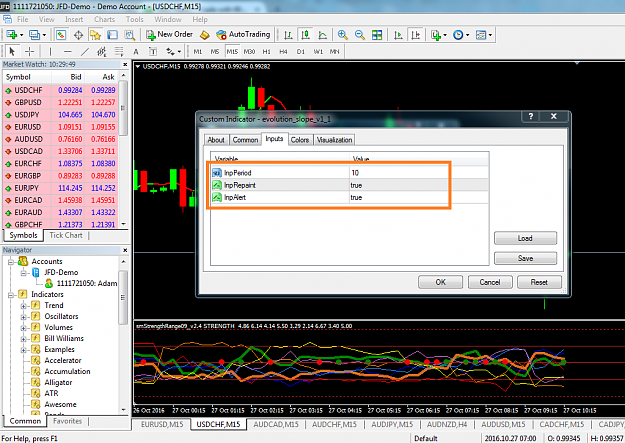Toggle the AutoTrading button
The image size is (625, 443).
click(x=243, y=35)
